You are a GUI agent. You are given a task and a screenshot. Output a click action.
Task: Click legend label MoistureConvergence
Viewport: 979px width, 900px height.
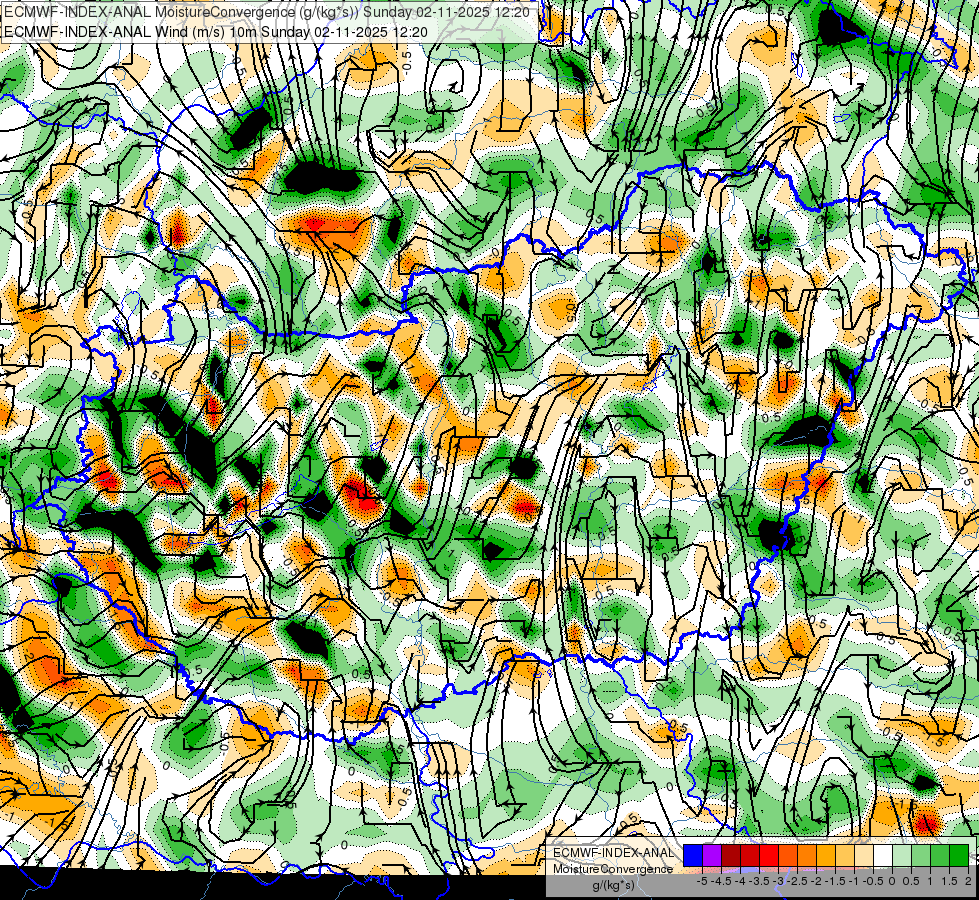[613, 869]
